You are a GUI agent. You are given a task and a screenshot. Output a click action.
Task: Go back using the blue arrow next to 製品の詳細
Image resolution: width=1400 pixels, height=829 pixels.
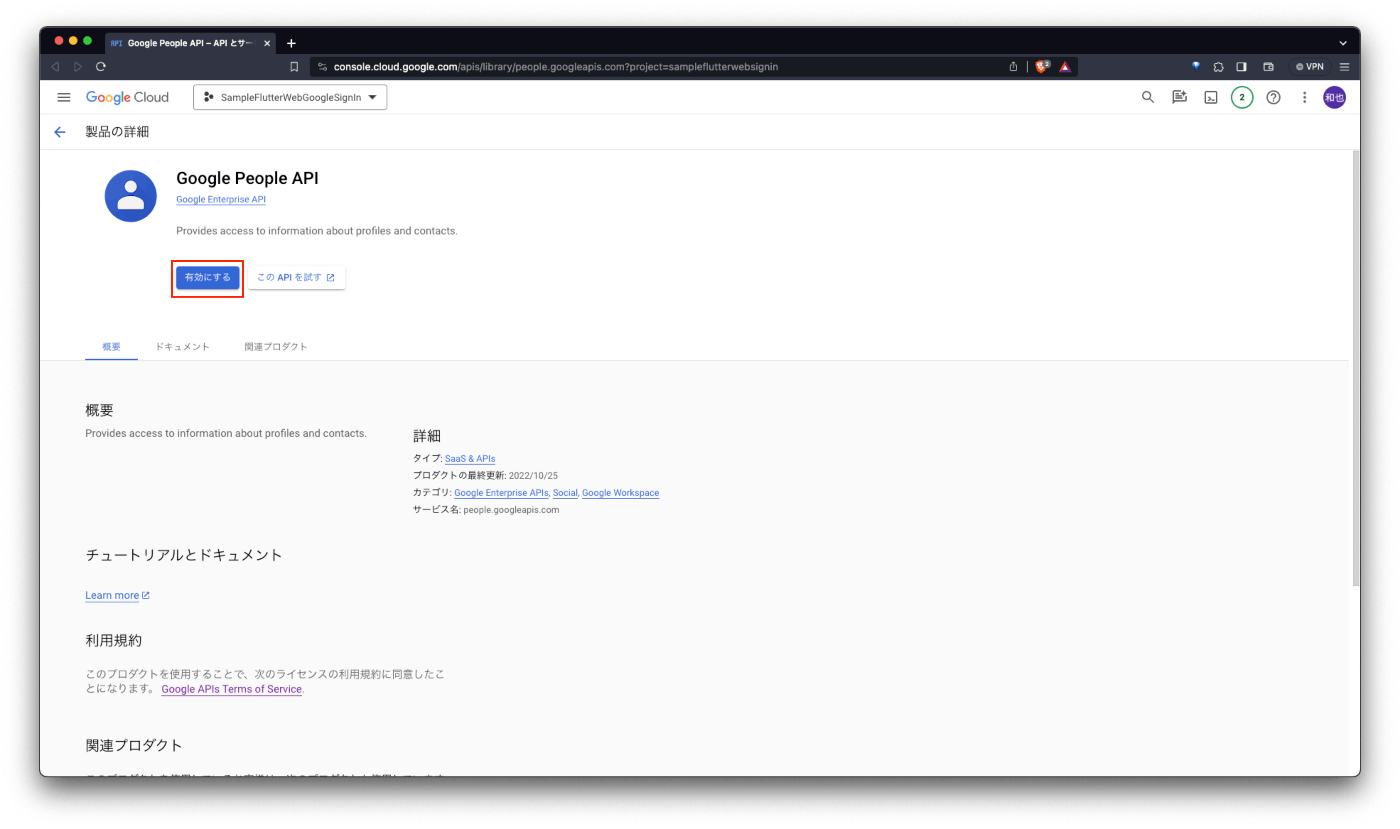[x=60, y=132]
